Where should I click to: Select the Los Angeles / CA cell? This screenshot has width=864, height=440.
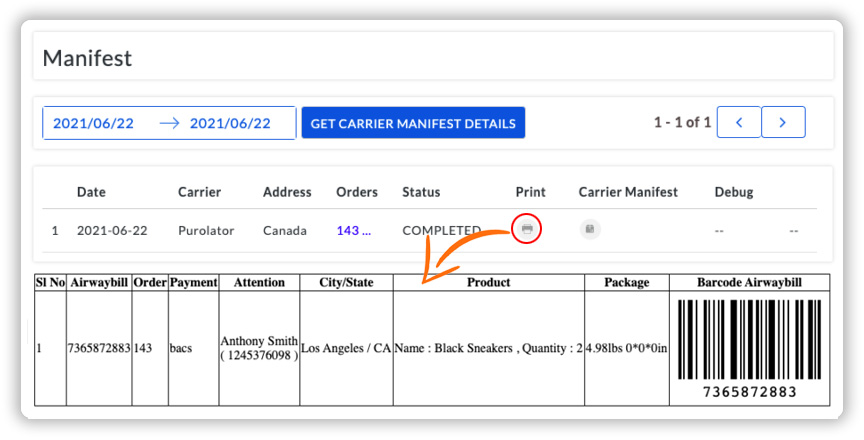point(347,348)
